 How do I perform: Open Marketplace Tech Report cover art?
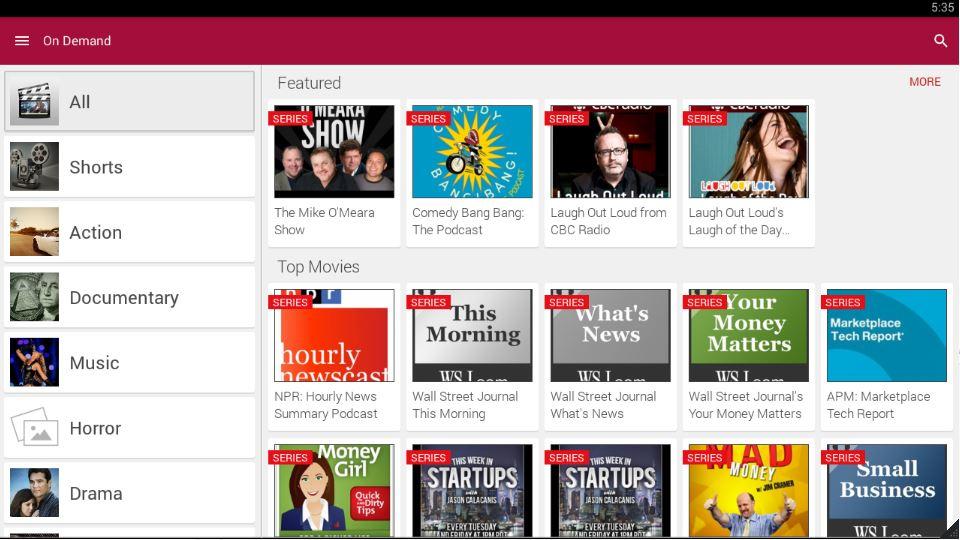pos(887,336)
